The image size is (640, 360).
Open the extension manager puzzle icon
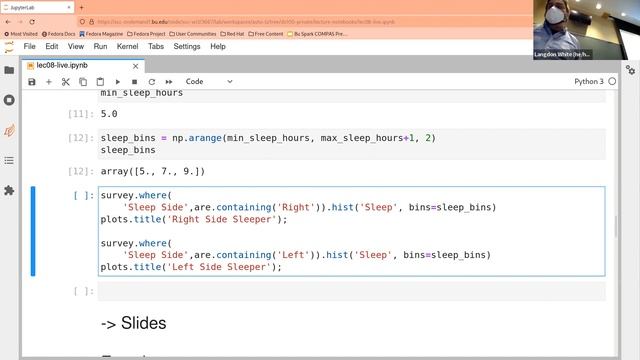[x=9, y=190]
